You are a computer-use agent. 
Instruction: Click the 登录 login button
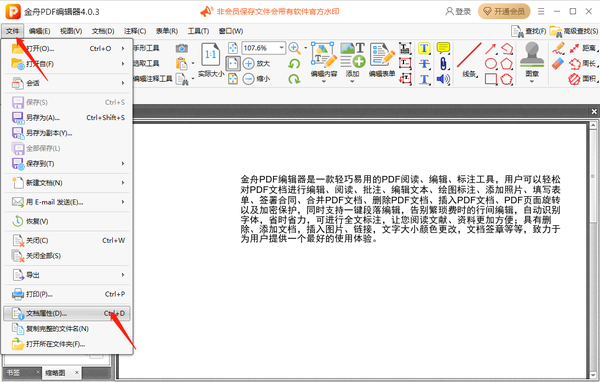pos(458,11)
